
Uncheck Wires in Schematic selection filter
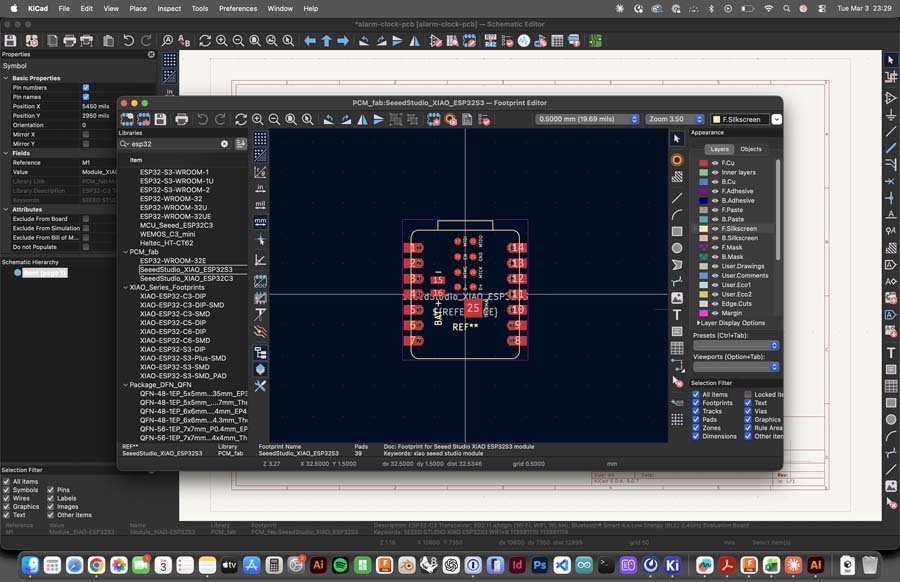pyautogui.click(x=6, y=498)
